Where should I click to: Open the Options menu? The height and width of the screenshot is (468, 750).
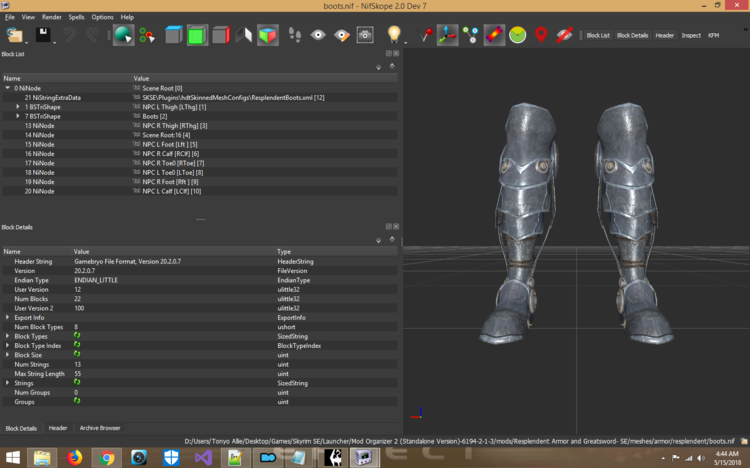pos(102,17)
